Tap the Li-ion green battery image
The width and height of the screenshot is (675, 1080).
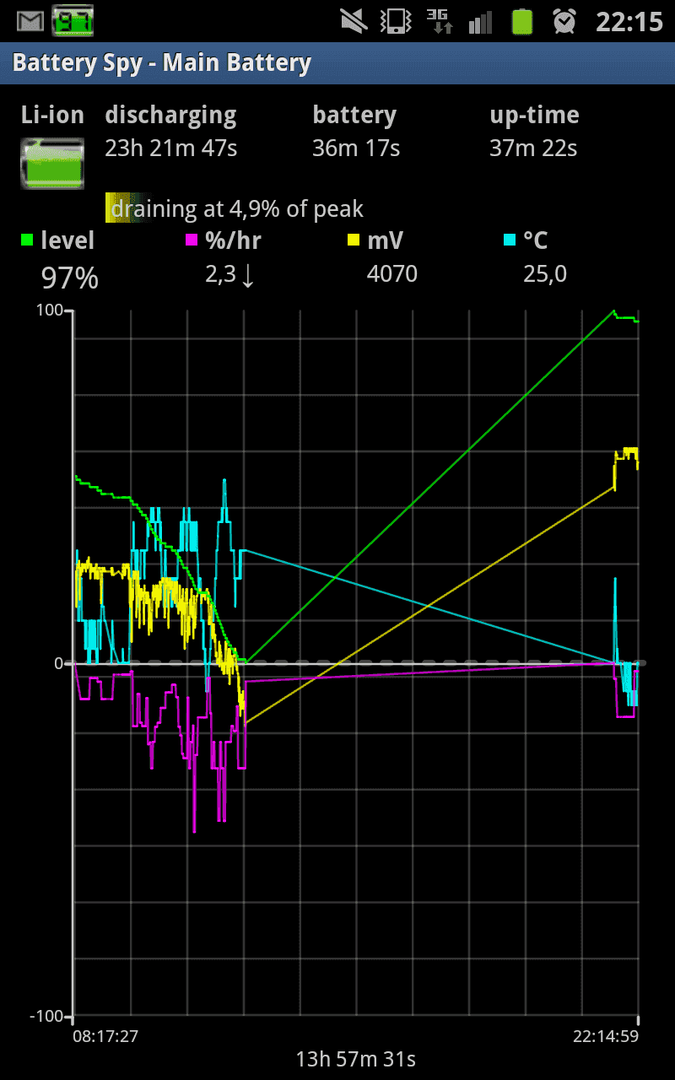(x=52, y=163)
